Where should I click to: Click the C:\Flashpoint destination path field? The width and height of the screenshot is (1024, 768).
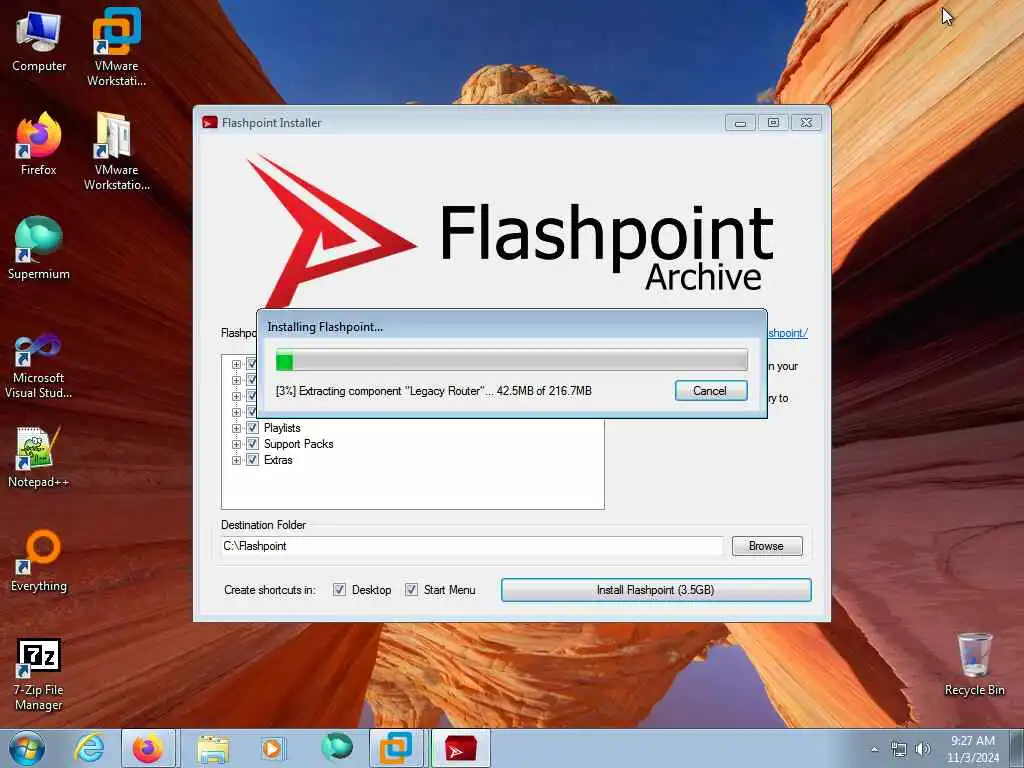point(472,546)
